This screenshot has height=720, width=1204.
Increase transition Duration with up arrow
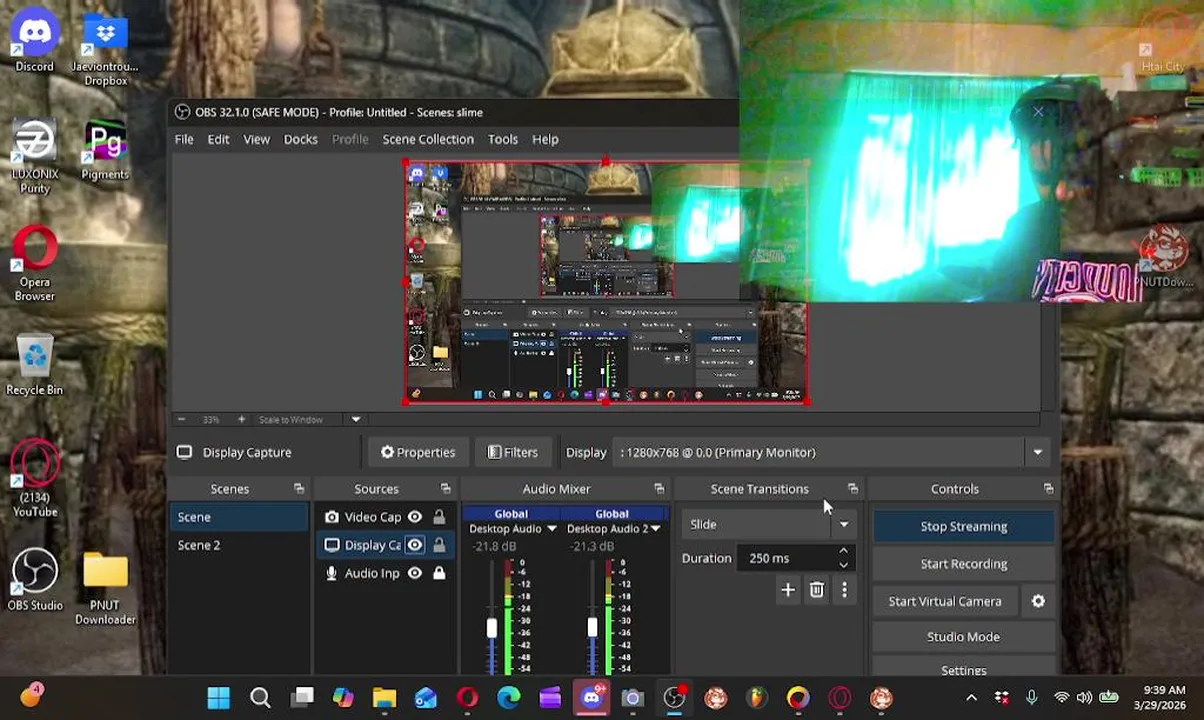pyautogui.click(x=843, y=551)
